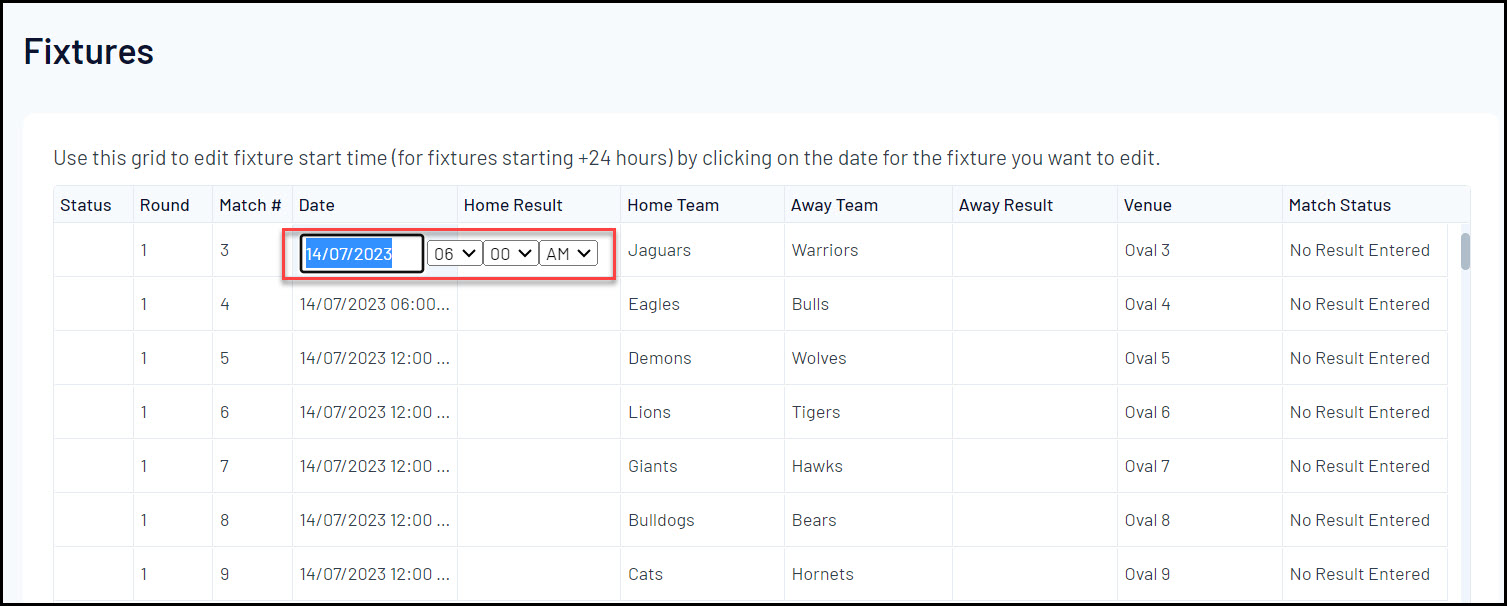Image resolution: width=1507 pixels, height=606 pixels.
Task: Click the date cell for Lions vs Tigers
Action: point(375,412)
